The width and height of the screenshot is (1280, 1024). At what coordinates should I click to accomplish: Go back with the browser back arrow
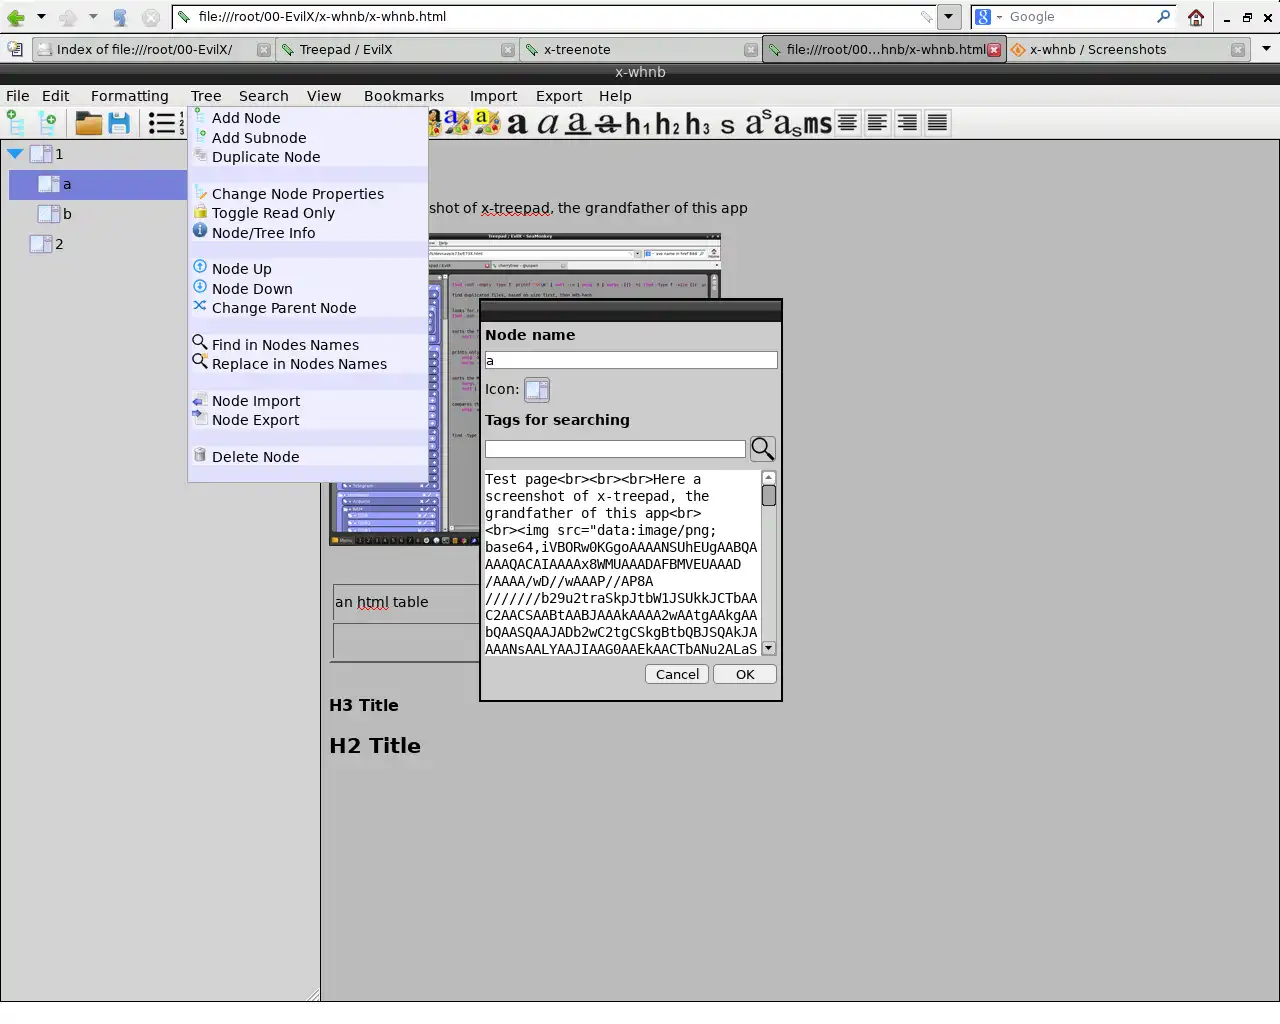pyautogui.click(x=16, y=17)
